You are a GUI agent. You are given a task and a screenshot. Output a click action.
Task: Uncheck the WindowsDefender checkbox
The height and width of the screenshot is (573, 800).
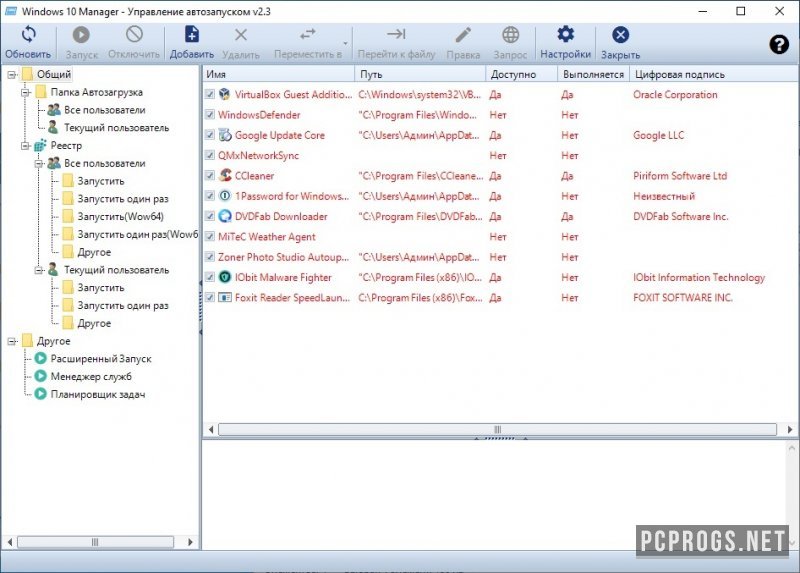click(210, 115)
